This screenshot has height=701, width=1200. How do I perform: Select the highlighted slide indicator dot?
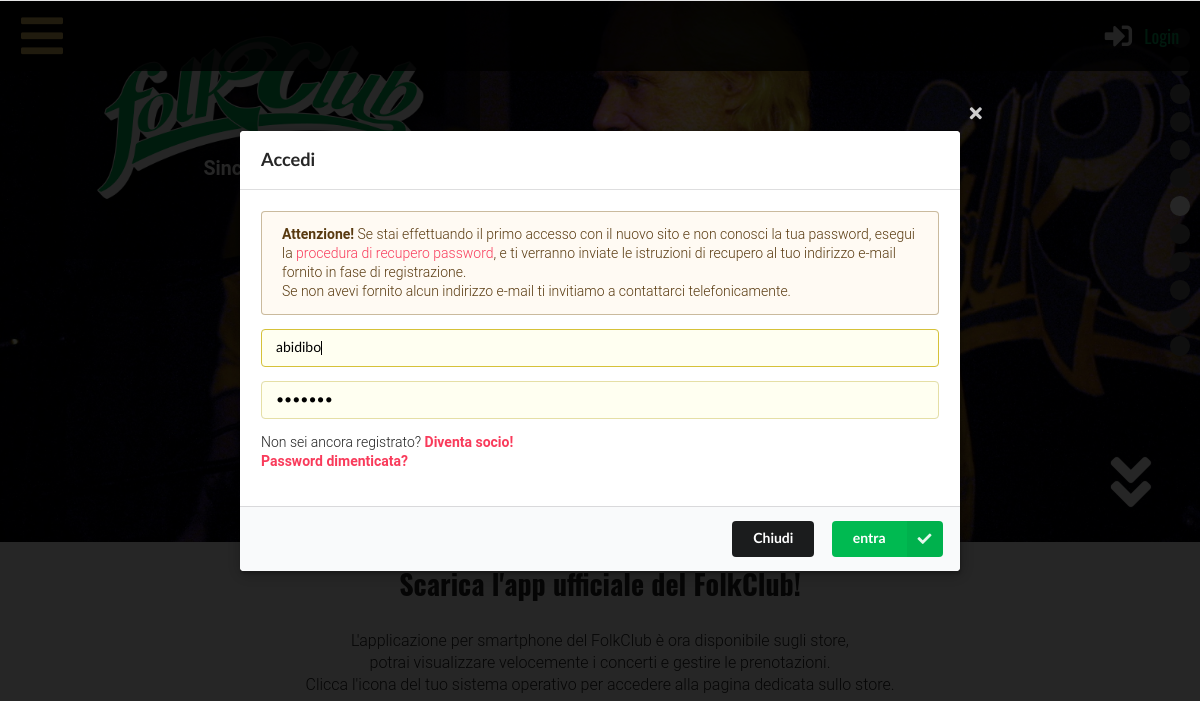click(x=1180, y=206)
